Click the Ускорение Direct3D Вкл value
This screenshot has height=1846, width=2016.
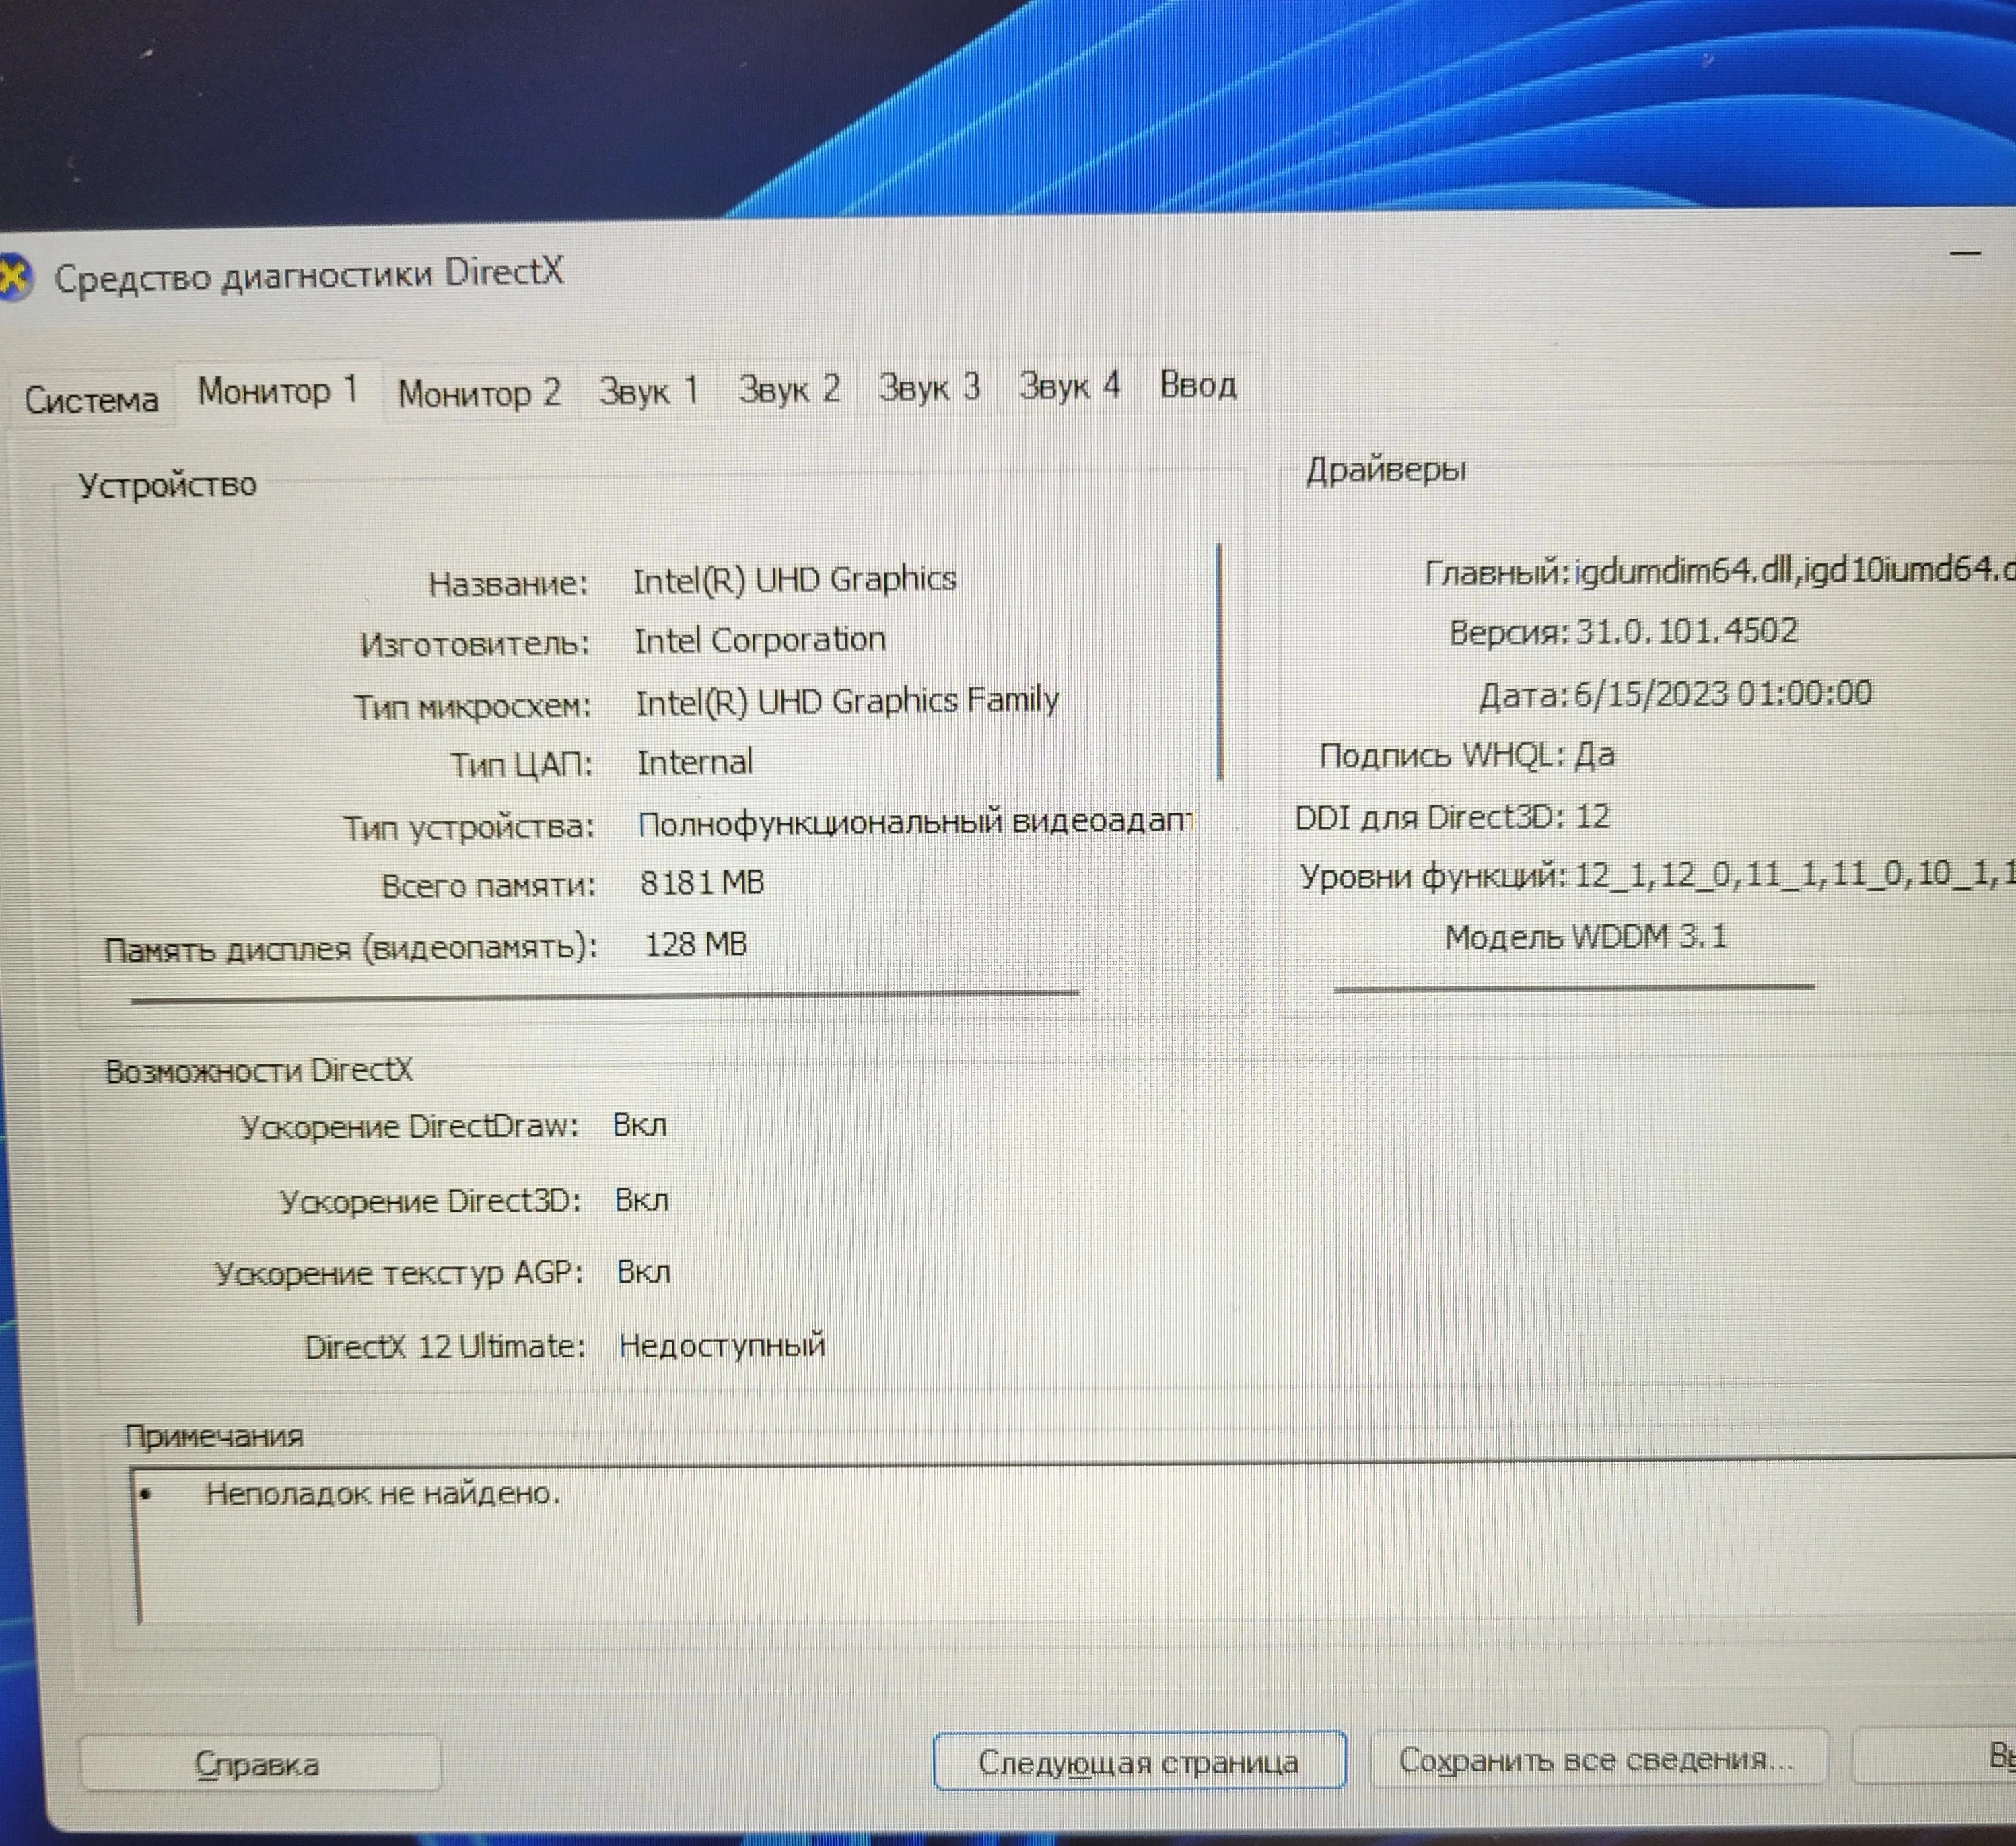pyautogui.click(x=642, y=1199)
